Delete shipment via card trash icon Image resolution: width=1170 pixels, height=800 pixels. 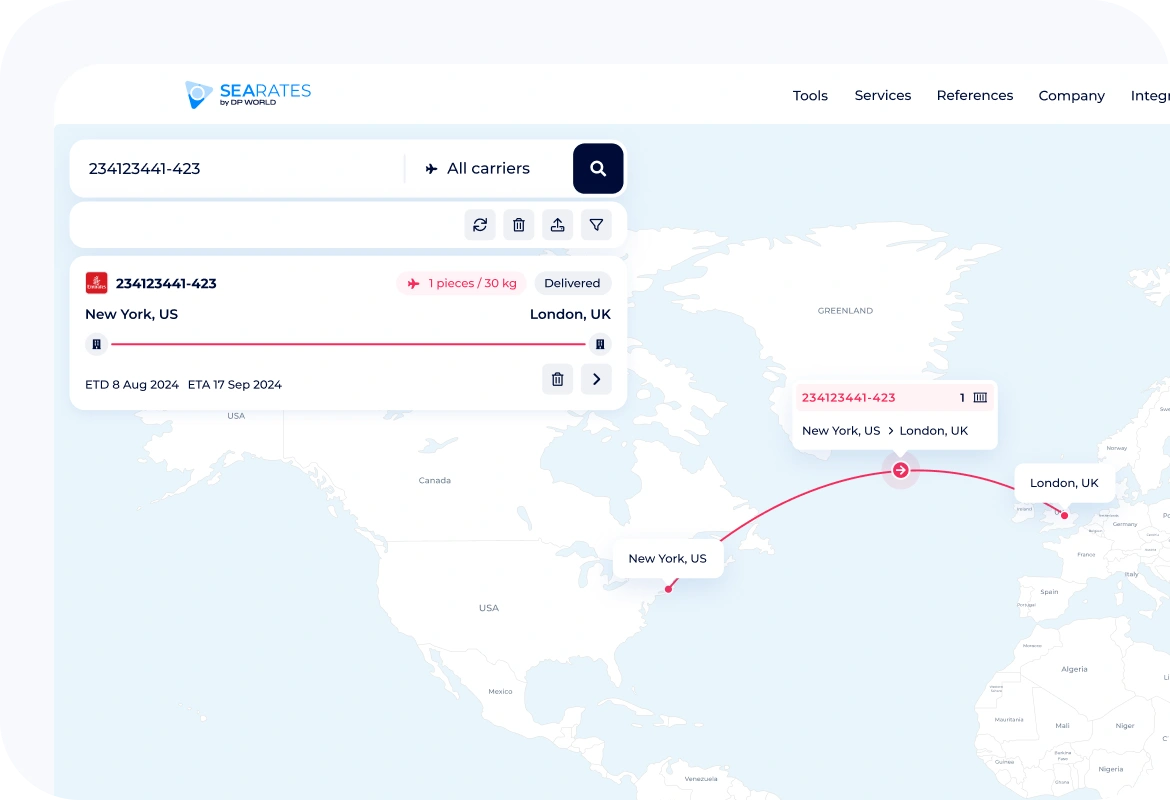coord(557,379)
